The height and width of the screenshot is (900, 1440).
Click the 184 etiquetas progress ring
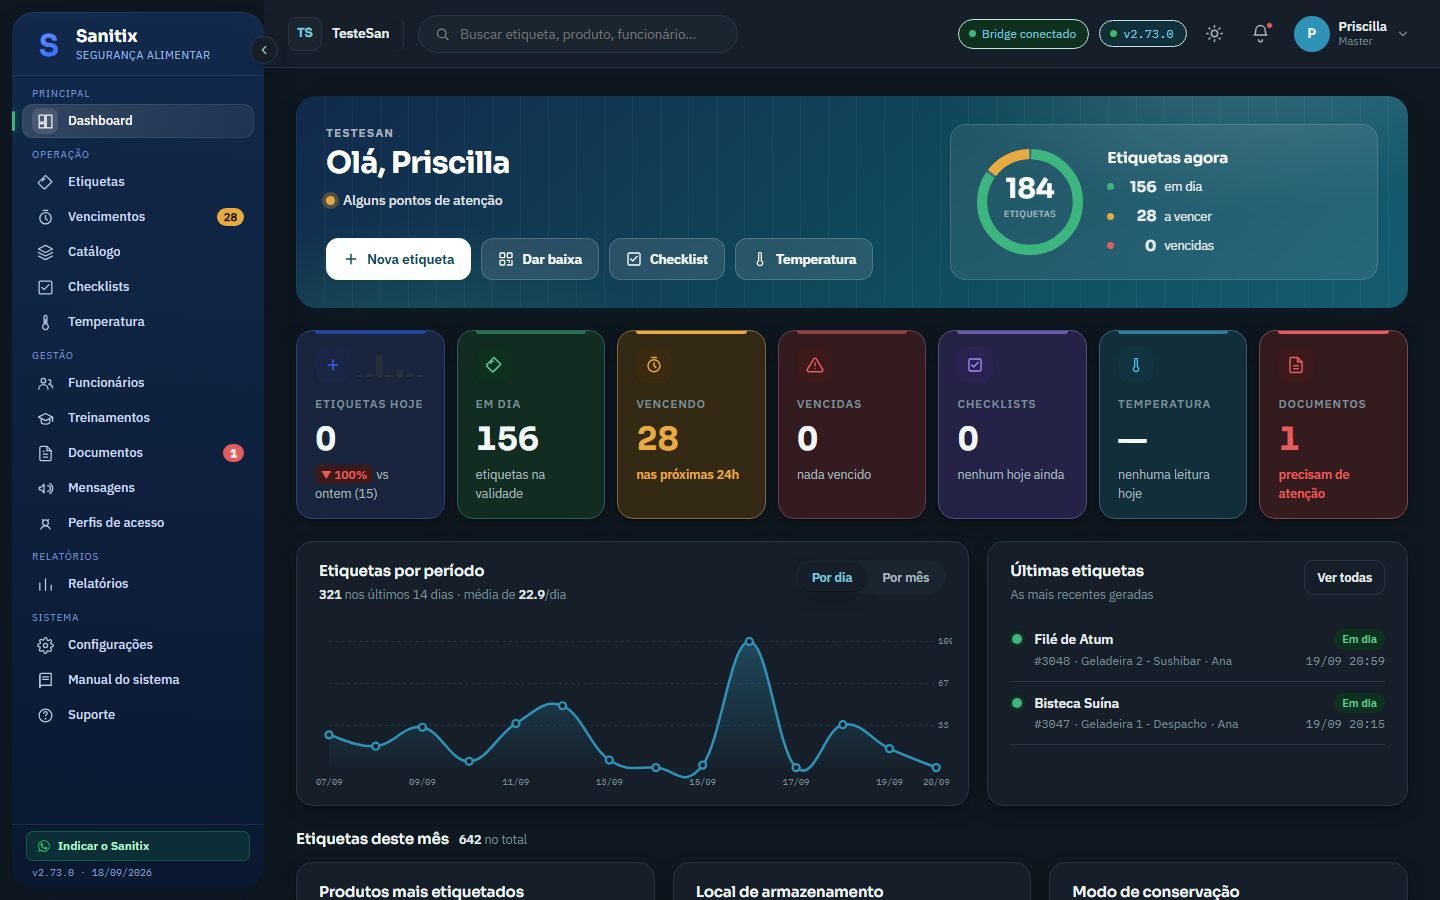1030,202
